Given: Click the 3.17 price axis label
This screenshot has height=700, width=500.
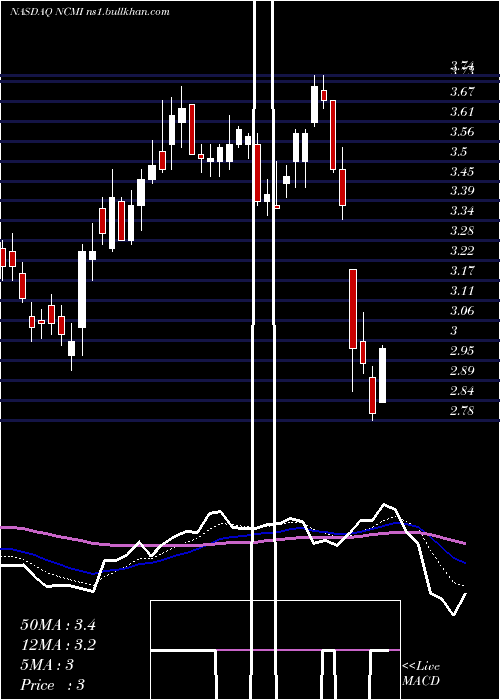Looking at the screenshot, I should click(x=462, y=271).
